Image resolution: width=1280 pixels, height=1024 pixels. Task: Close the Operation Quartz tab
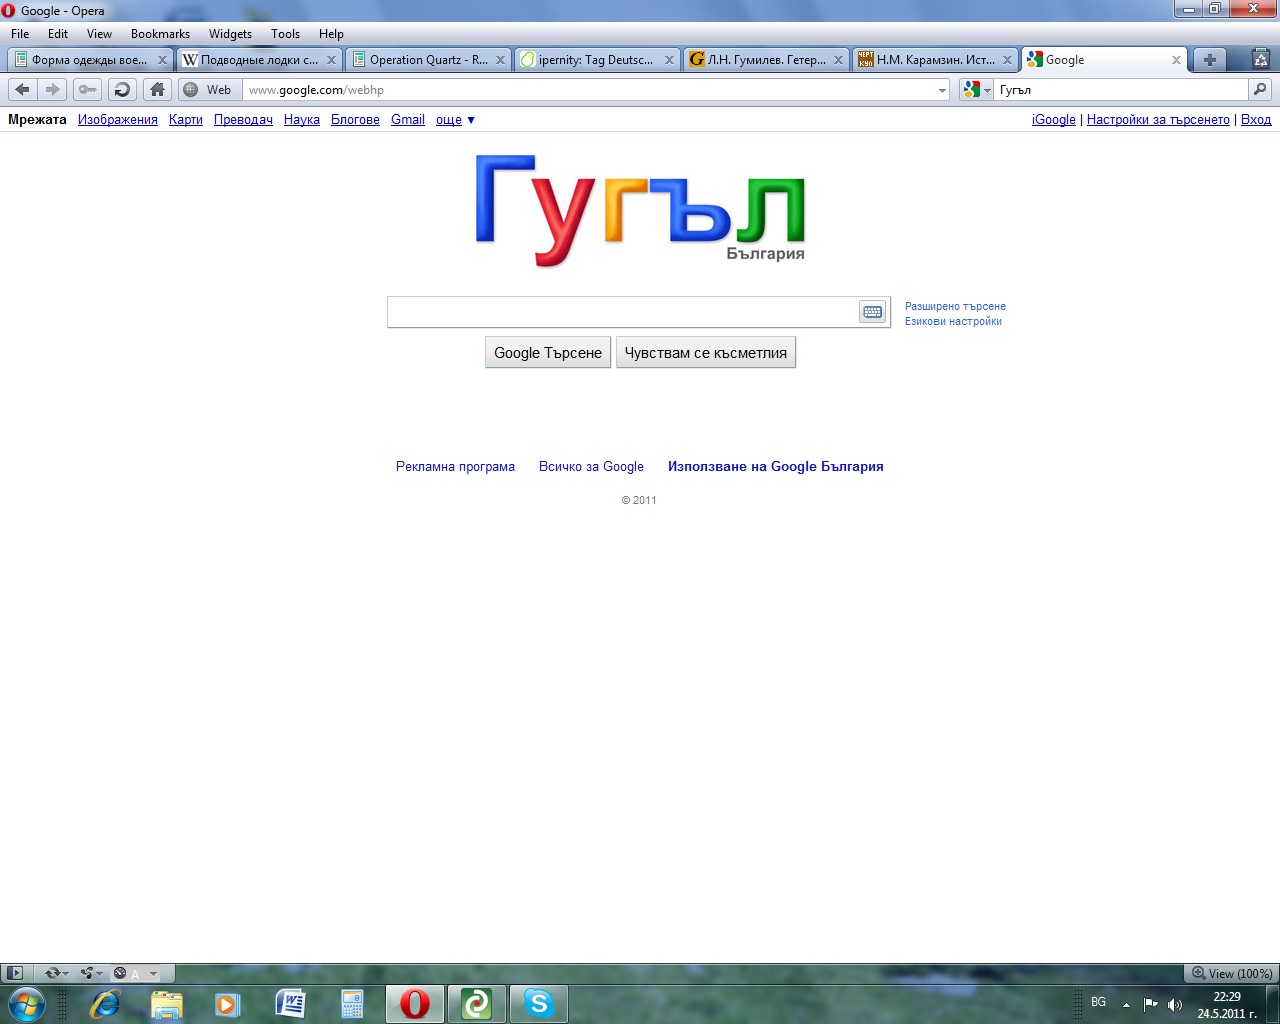pos(500,60)
